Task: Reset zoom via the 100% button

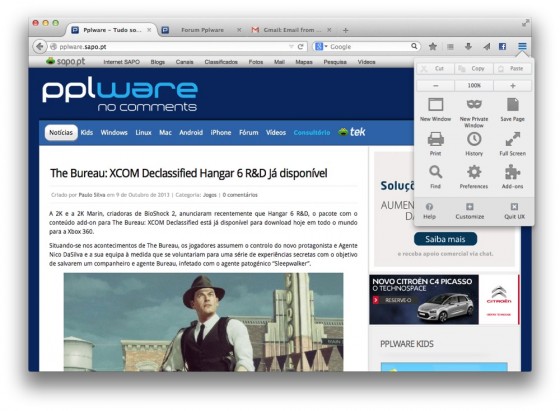Action: 474,85
